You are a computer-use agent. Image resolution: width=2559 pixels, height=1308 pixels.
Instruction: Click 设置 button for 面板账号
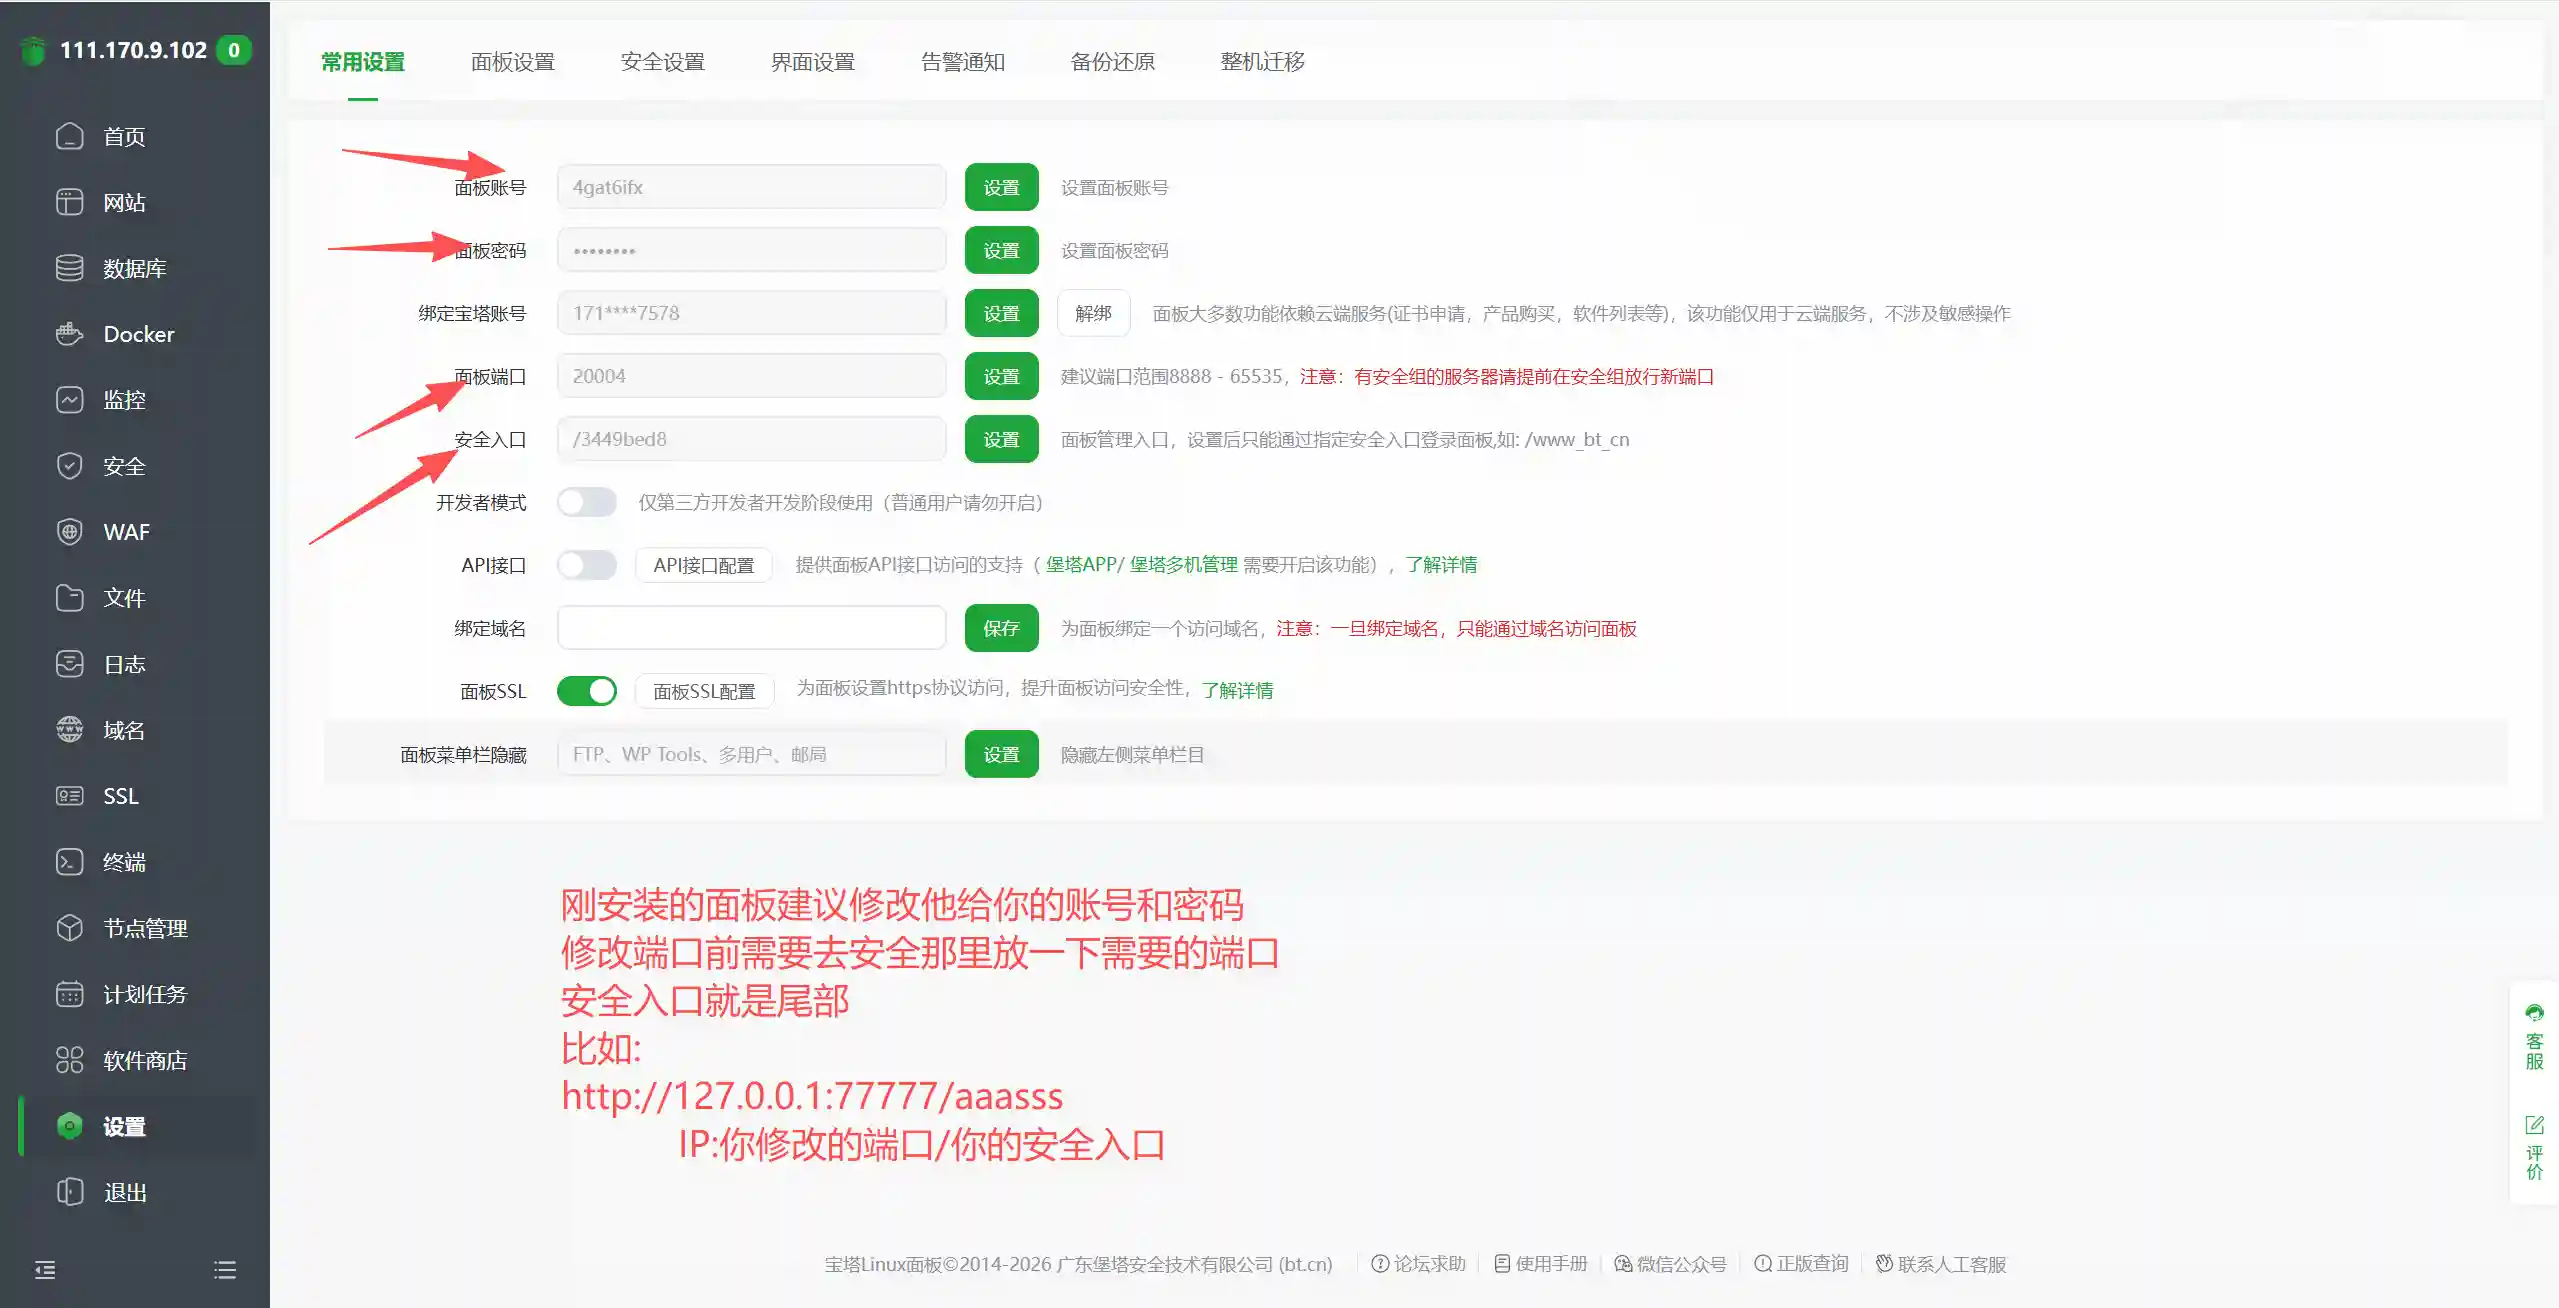click(1001, 187)
